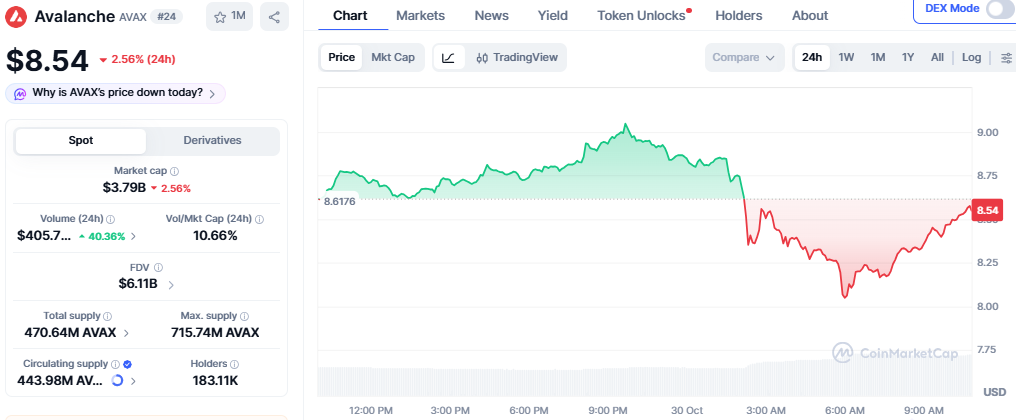Expand Circulating supply details chevron
The image size is (1016, 420).
pos(133,381)
